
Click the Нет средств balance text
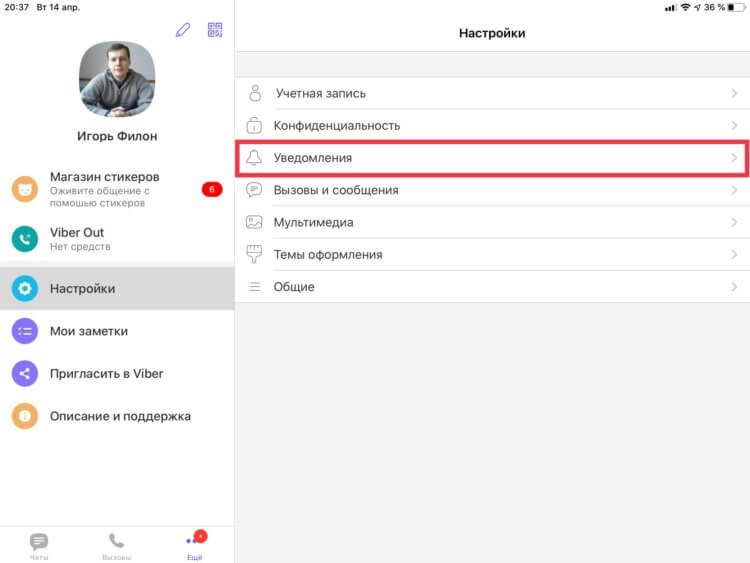pyautogui.click(x=80, y=247)
